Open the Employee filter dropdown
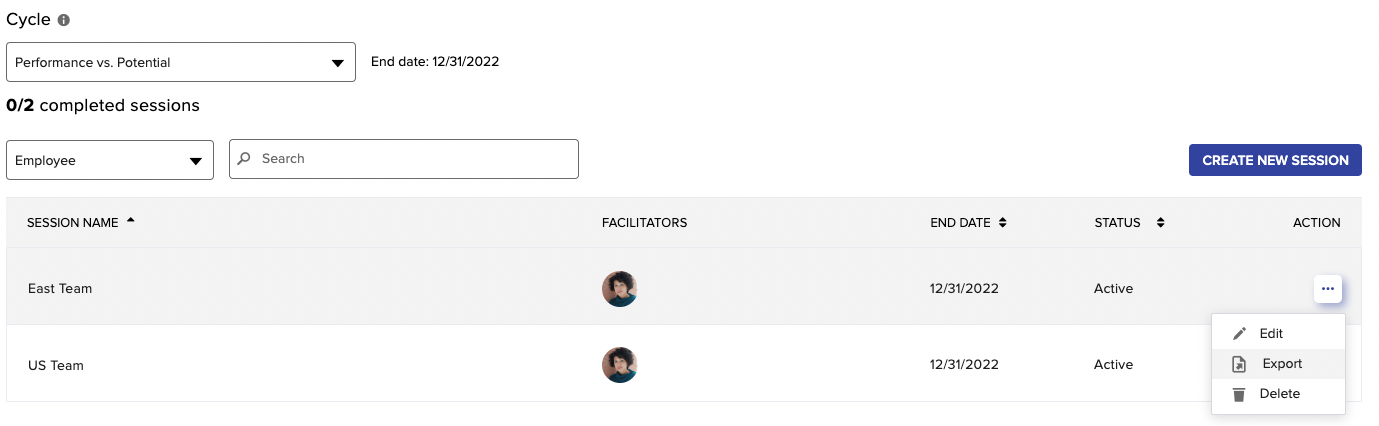 110,160
